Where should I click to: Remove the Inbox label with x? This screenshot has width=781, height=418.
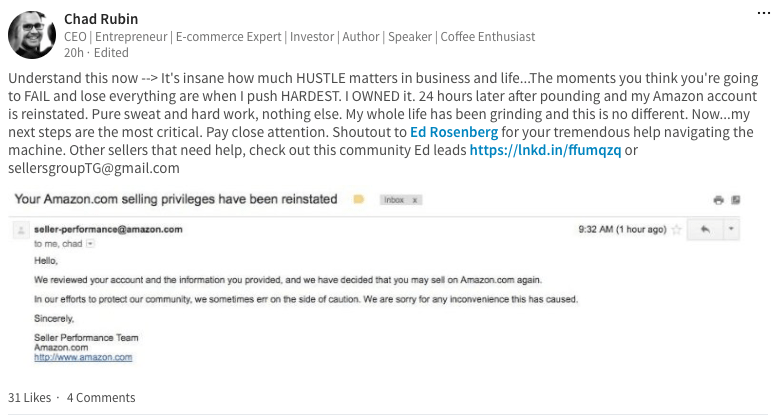[x=414, y=200]
